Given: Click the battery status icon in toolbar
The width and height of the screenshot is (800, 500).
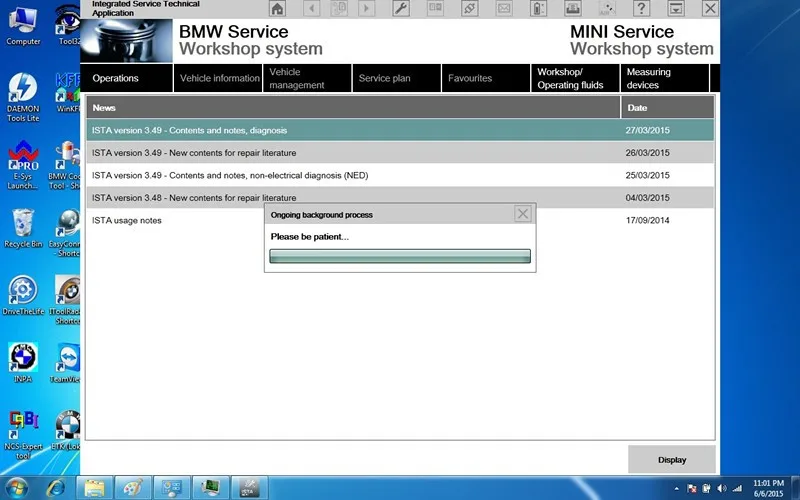Looking at the screenshot, I should click(538, 8).
